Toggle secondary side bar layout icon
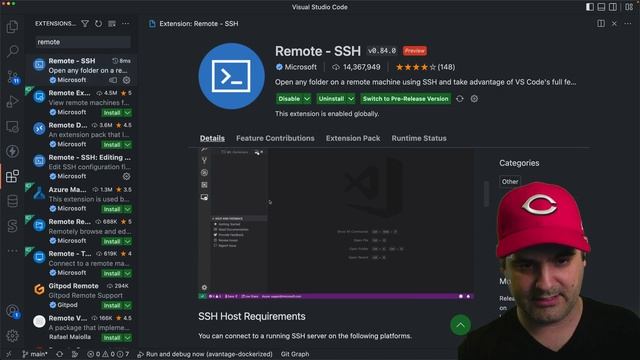This screenshot has width=640, height=360. pyautogui.click(x=613, y=7)
